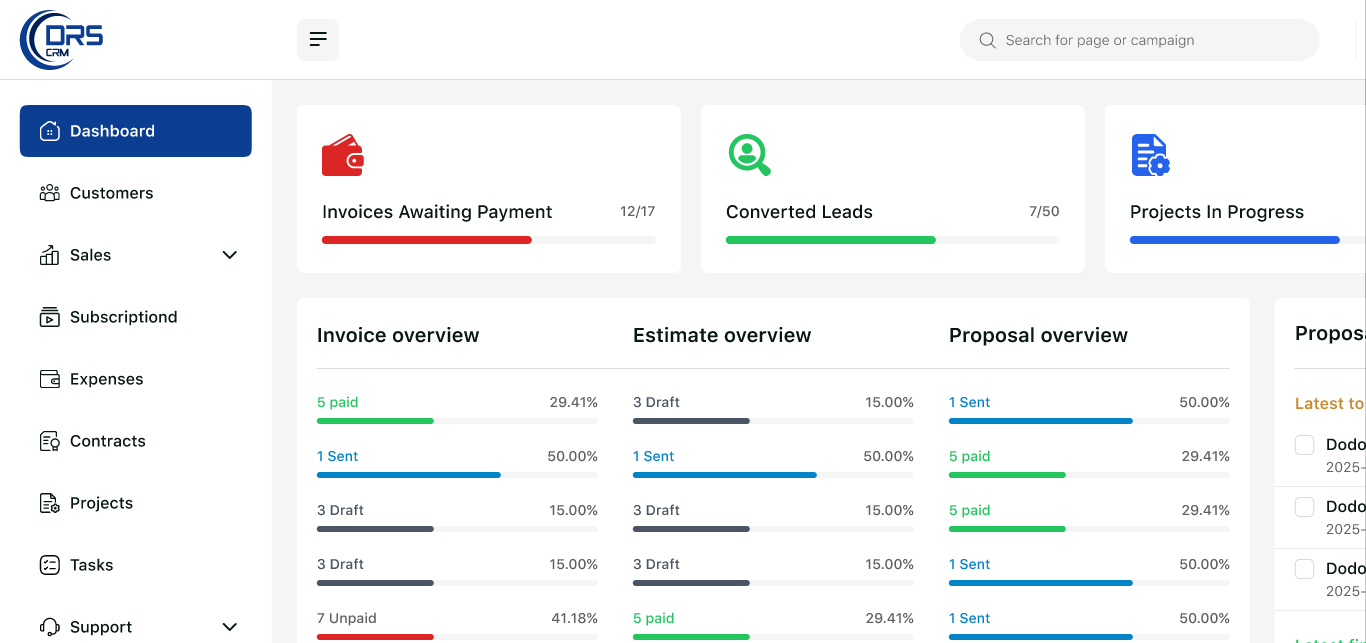Viewport: 1366px width, 643px height.
Task: Click the Contracts icon in sidebar
Action: pyautogui.click(x=49, y=441)
